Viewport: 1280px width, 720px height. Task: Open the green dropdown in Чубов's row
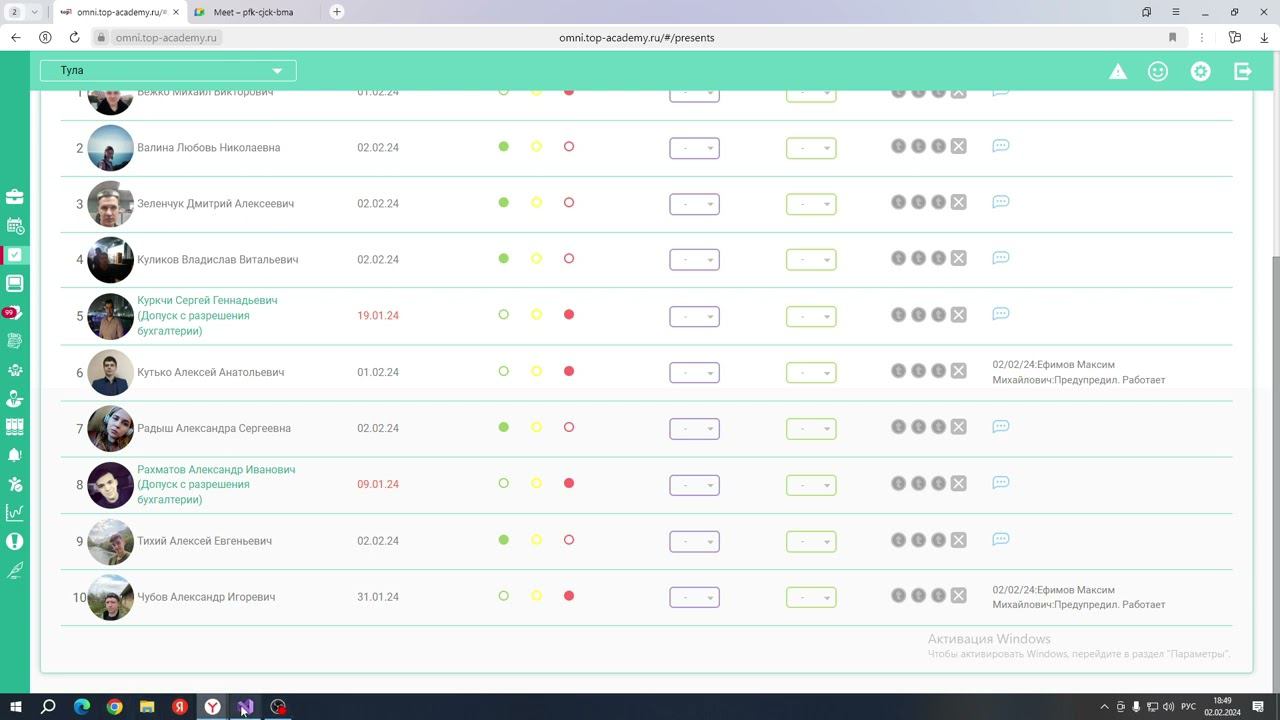(x=811, y=598)
